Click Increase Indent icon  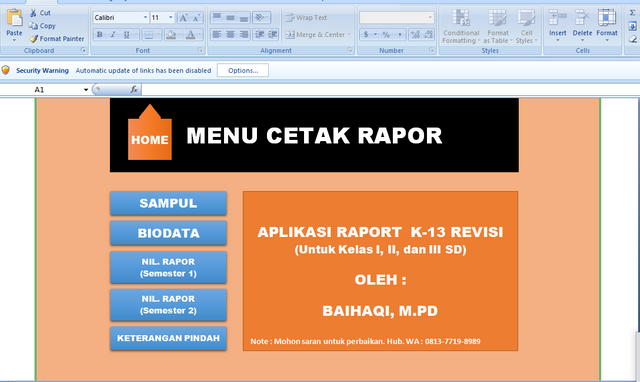pyautogui.click(x=273, y=35)
